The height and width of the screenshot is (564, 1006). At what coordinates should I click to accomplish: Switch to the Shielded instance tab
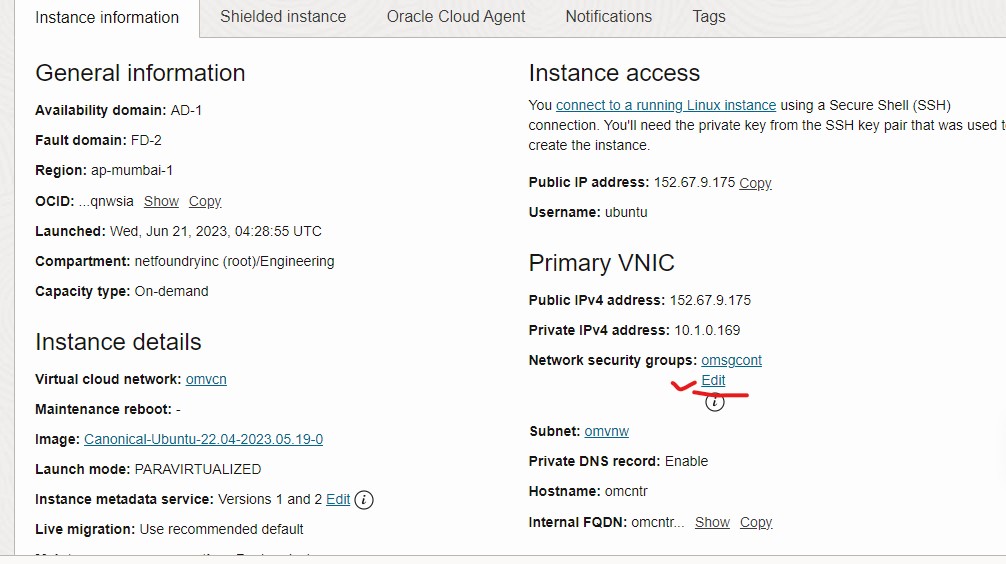[283, 17]
